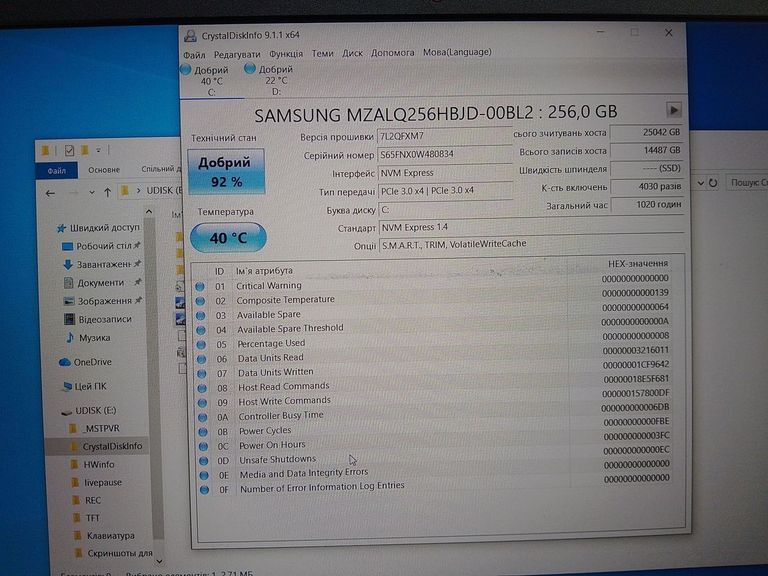Click the transfer mode field PCIe 3.0 x4
The image size is (768, 576).
tap(445, 191)
